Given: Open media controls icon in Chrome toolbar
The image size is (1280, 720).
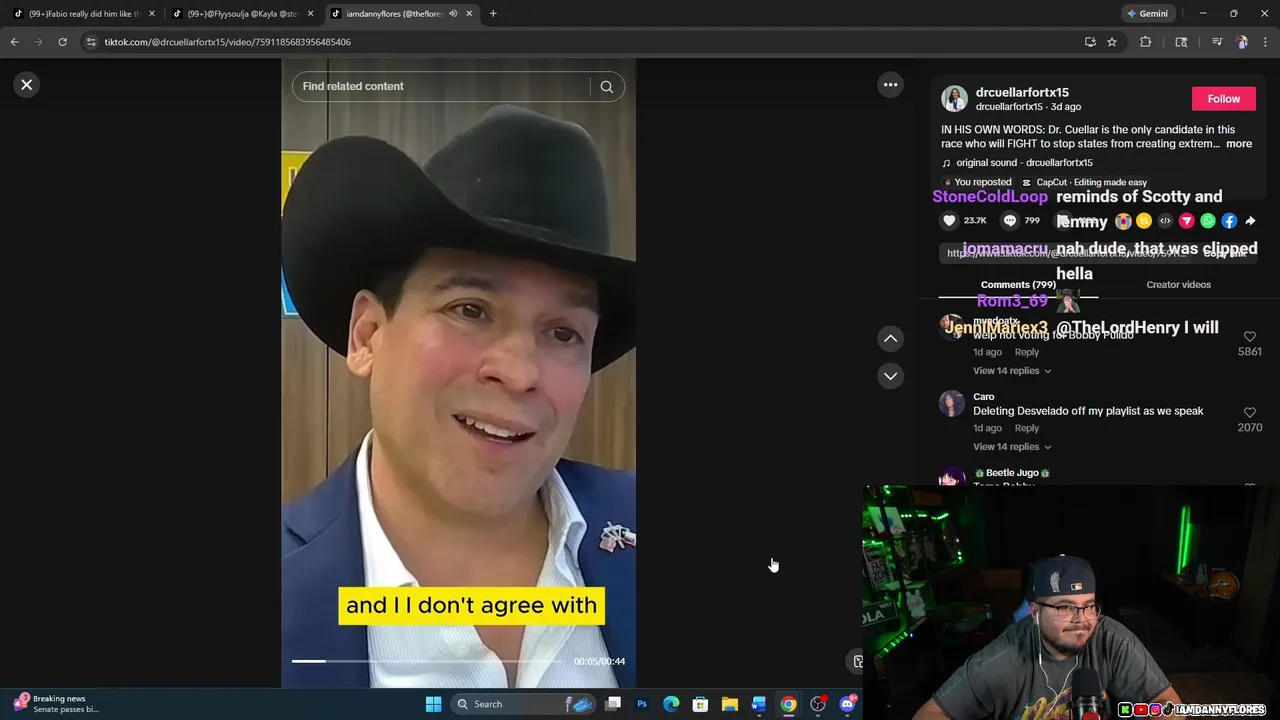Looking at the screenshot, I should 1216,42.
